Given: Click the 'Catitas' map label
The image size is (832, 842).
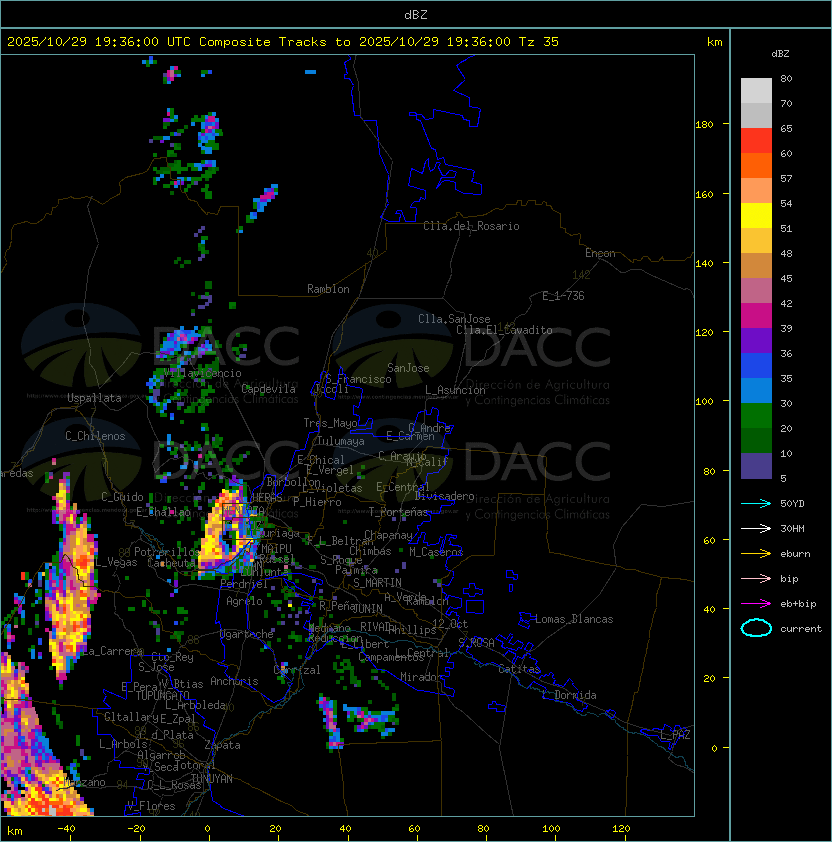Looking at the screenshot, I should pyautogui.click(x=519, y=669).
